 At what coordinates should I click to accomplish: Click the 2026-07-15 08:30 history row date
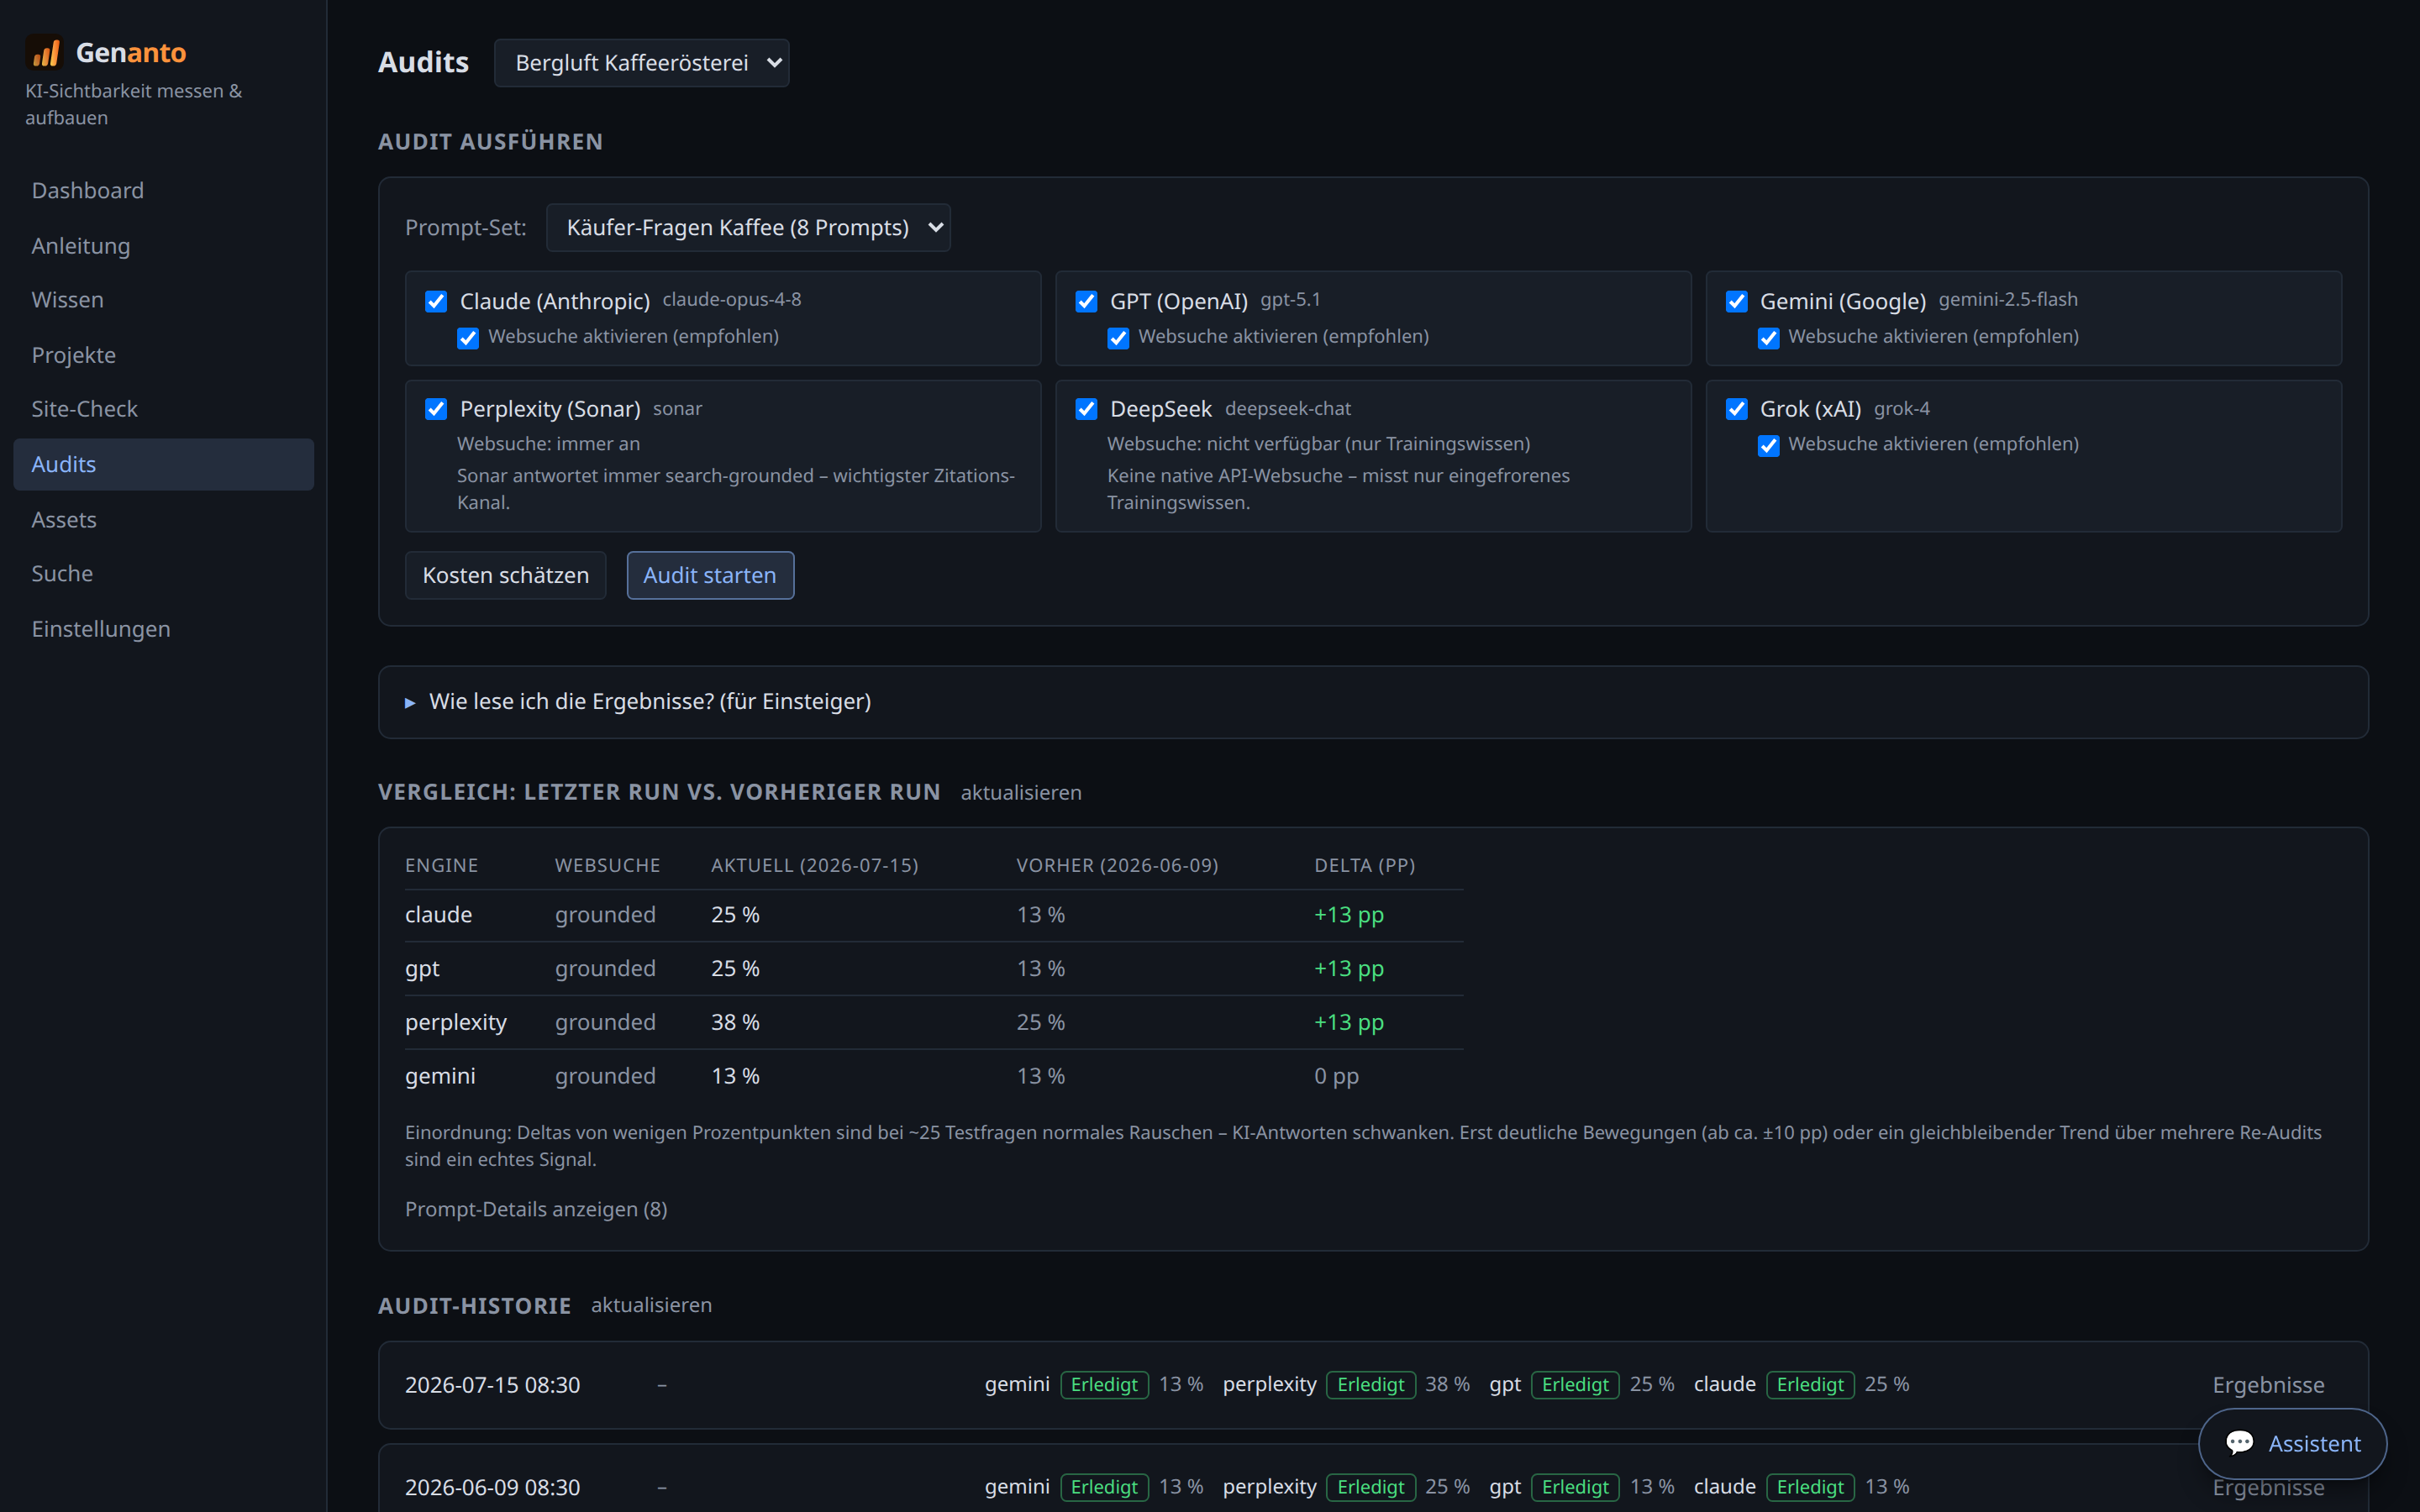[x=492, y=1385]
